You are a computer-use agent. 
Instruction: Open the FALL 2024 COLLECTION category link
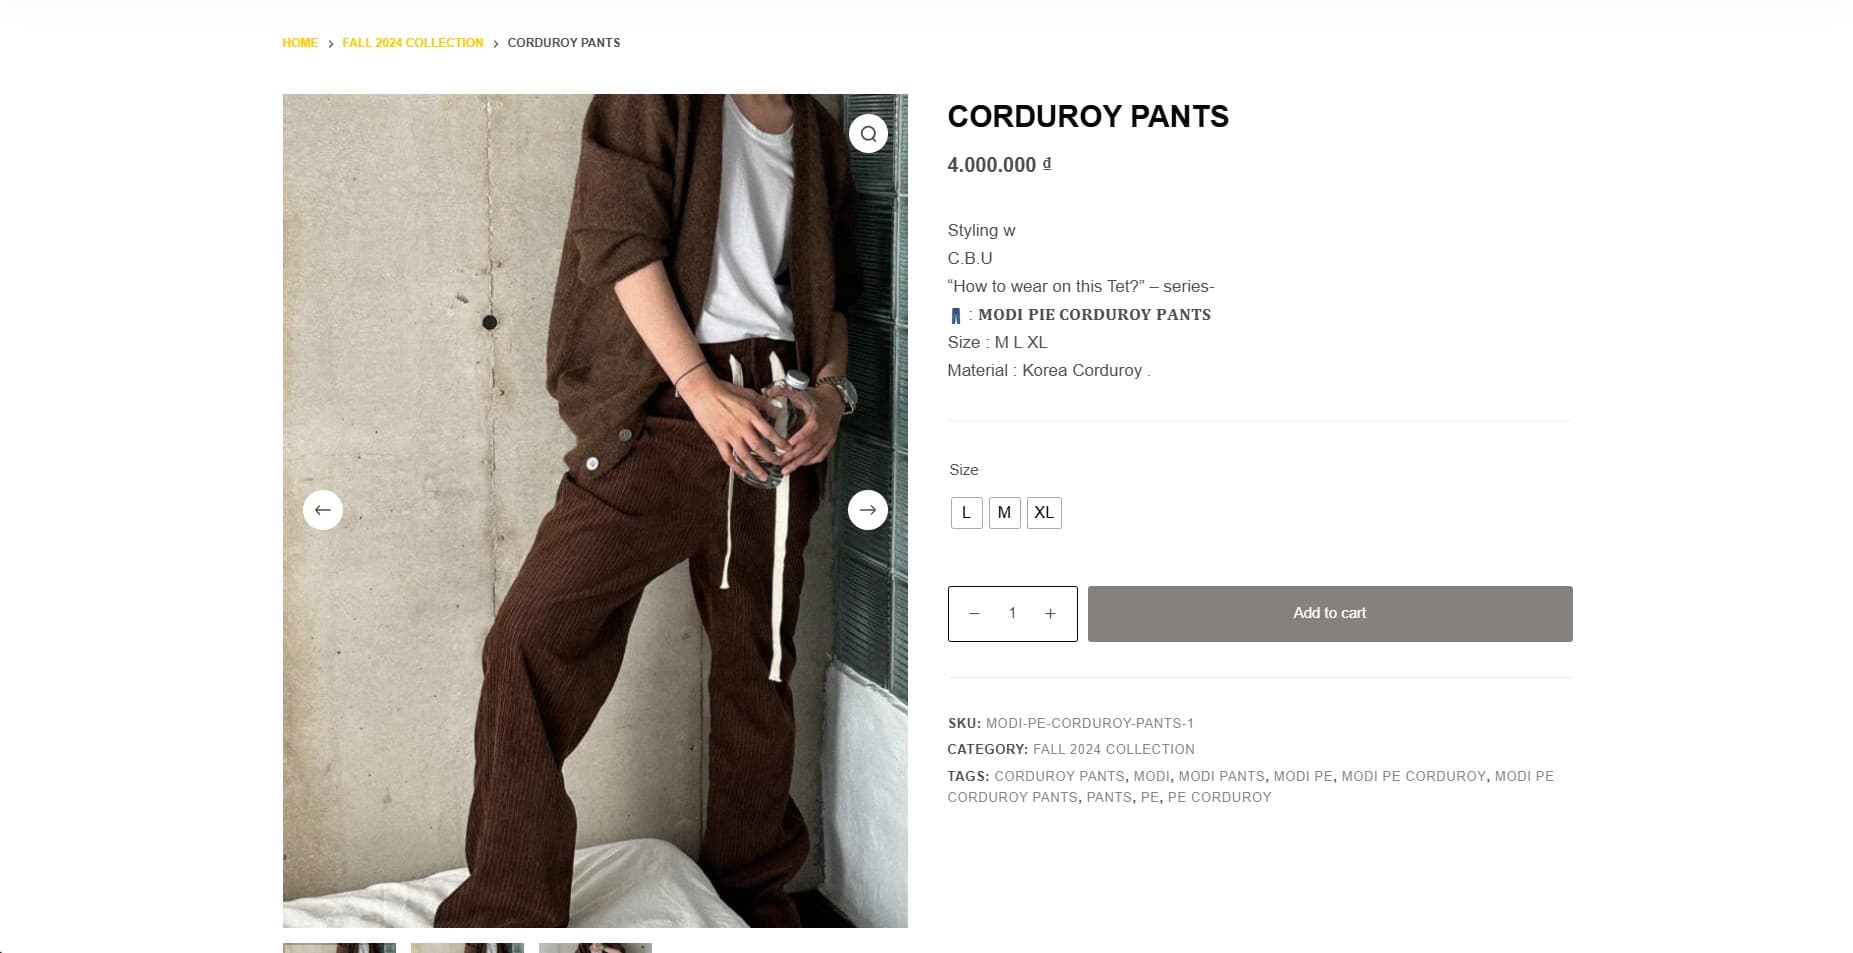click(x=1113, y=748)
